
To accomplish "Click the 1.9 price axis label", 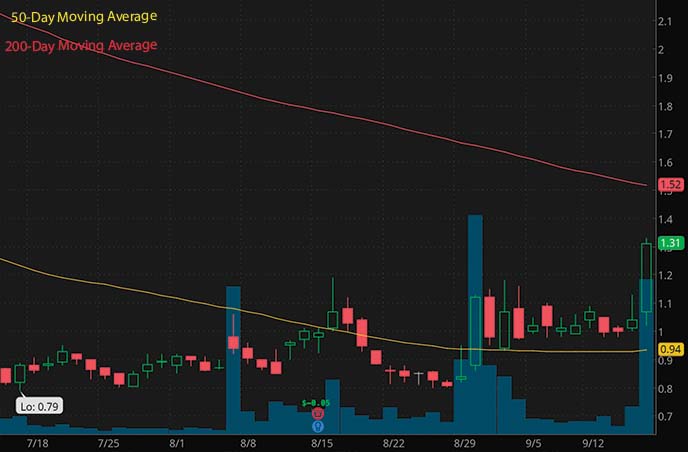I will [x=665, y=78].
